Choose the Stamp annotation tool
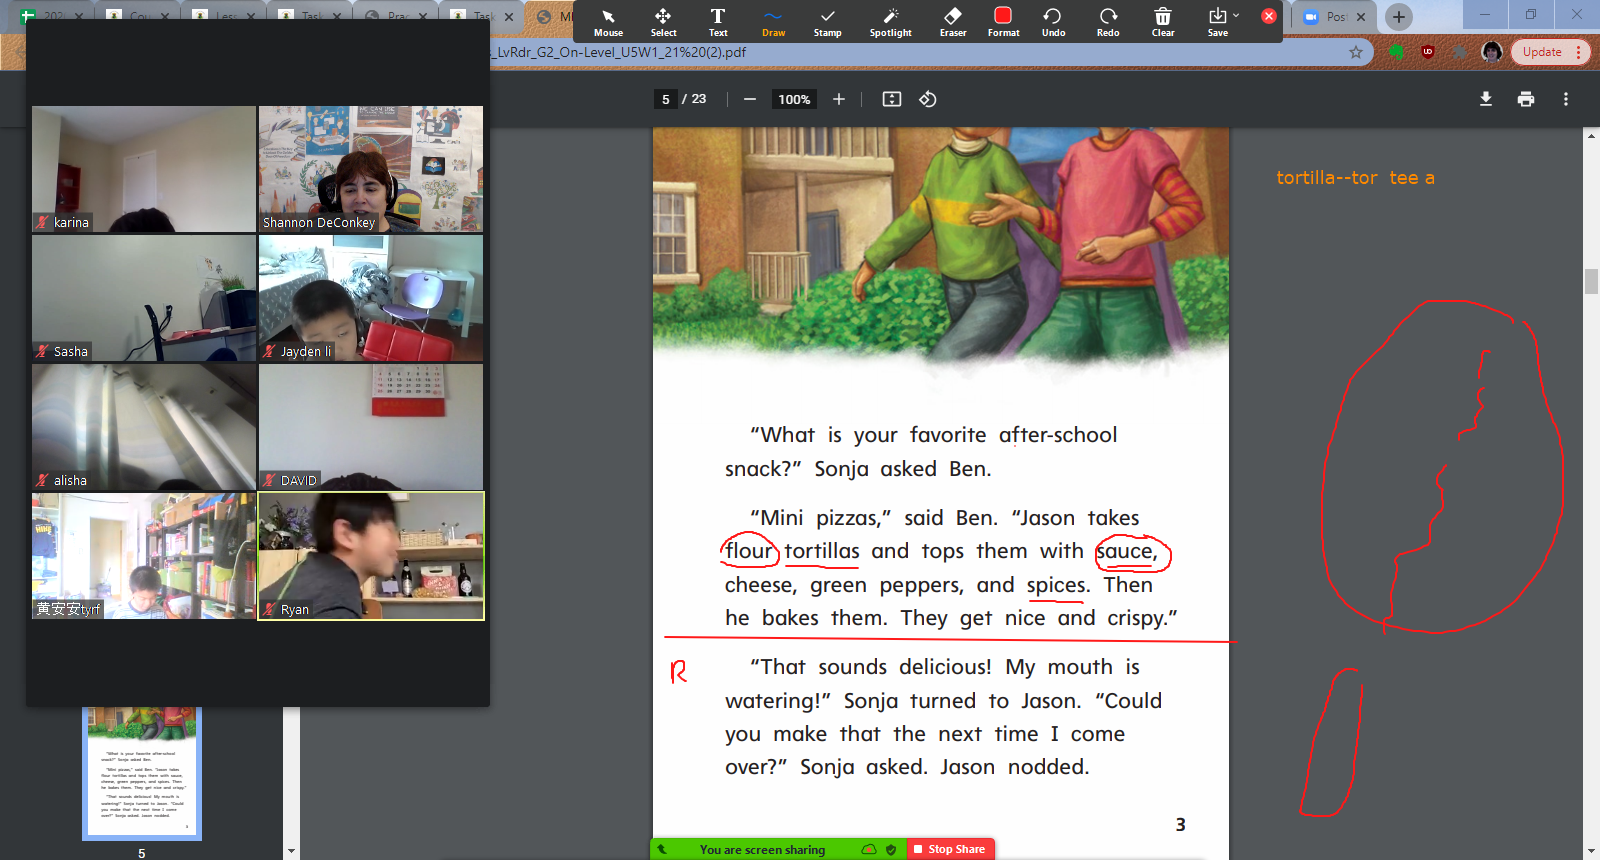 click(x=827, y=22)
